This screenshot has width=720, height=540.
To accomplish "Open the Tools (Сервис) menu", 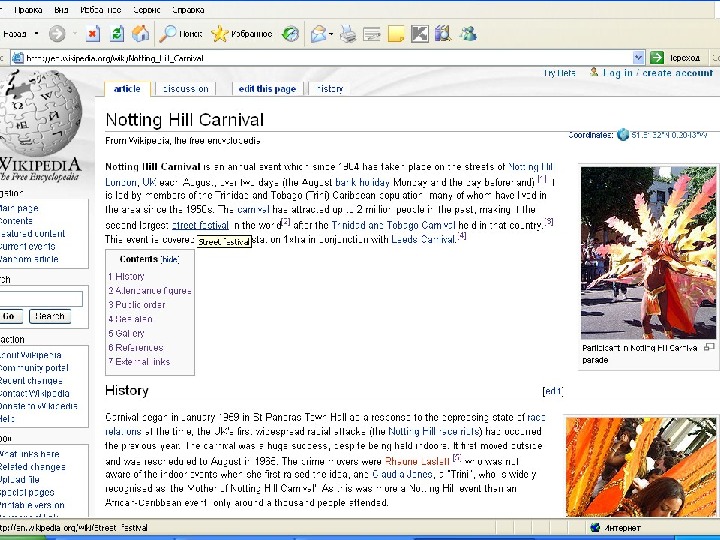I will coord(146,10).
